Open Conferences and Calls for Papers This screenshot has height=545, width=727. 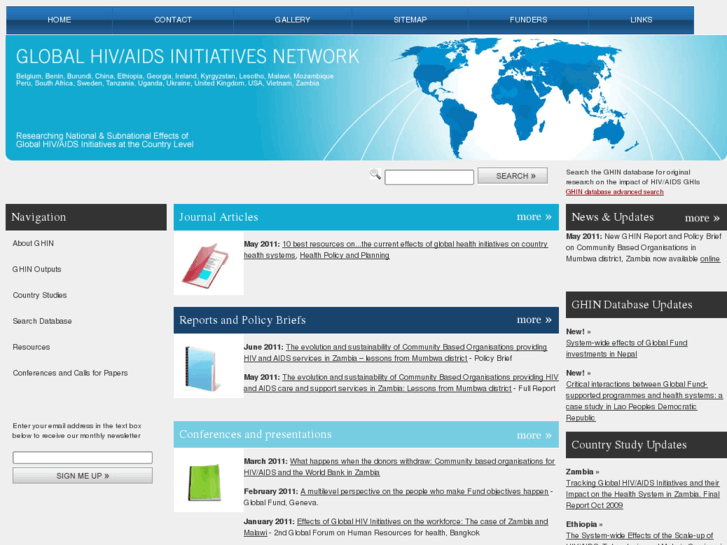click(x=70, y=373)
